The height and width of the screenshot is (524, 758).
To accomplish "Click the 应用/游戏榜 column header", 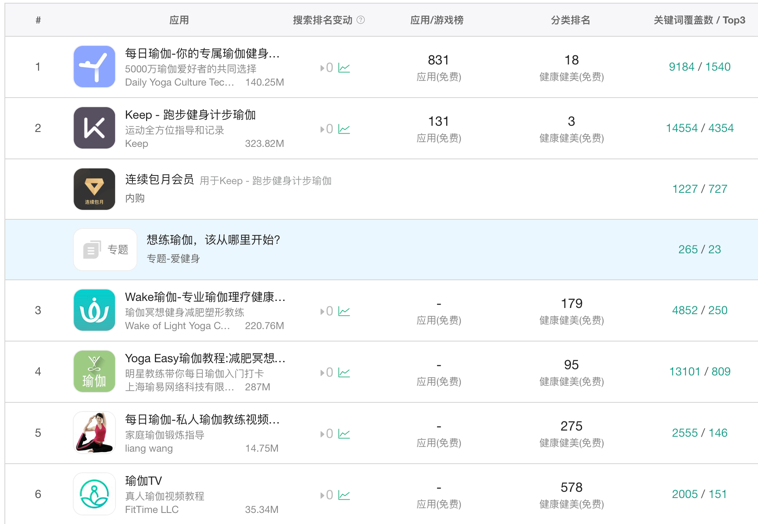I will [x=437, y=20].
